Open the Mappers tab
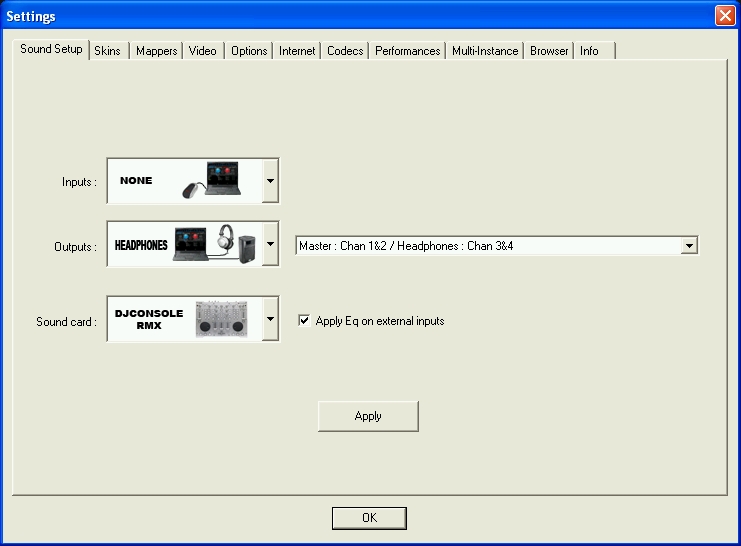The height and width of the screenshot is (546, 741). click(x=156, y=51)
